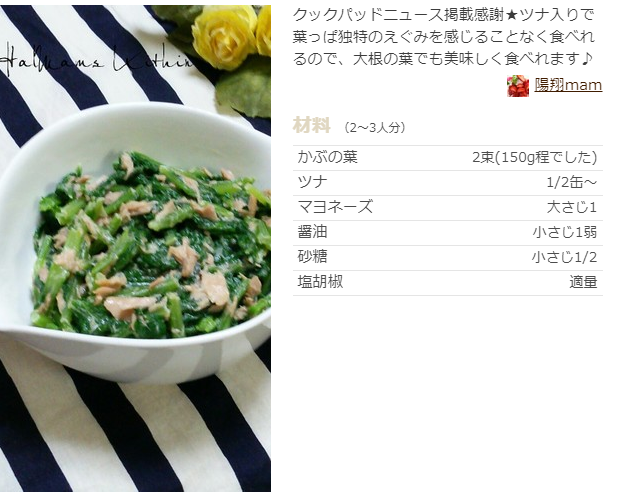
Task: Click the 材料 ingredients heading
Action: (312, 126)
